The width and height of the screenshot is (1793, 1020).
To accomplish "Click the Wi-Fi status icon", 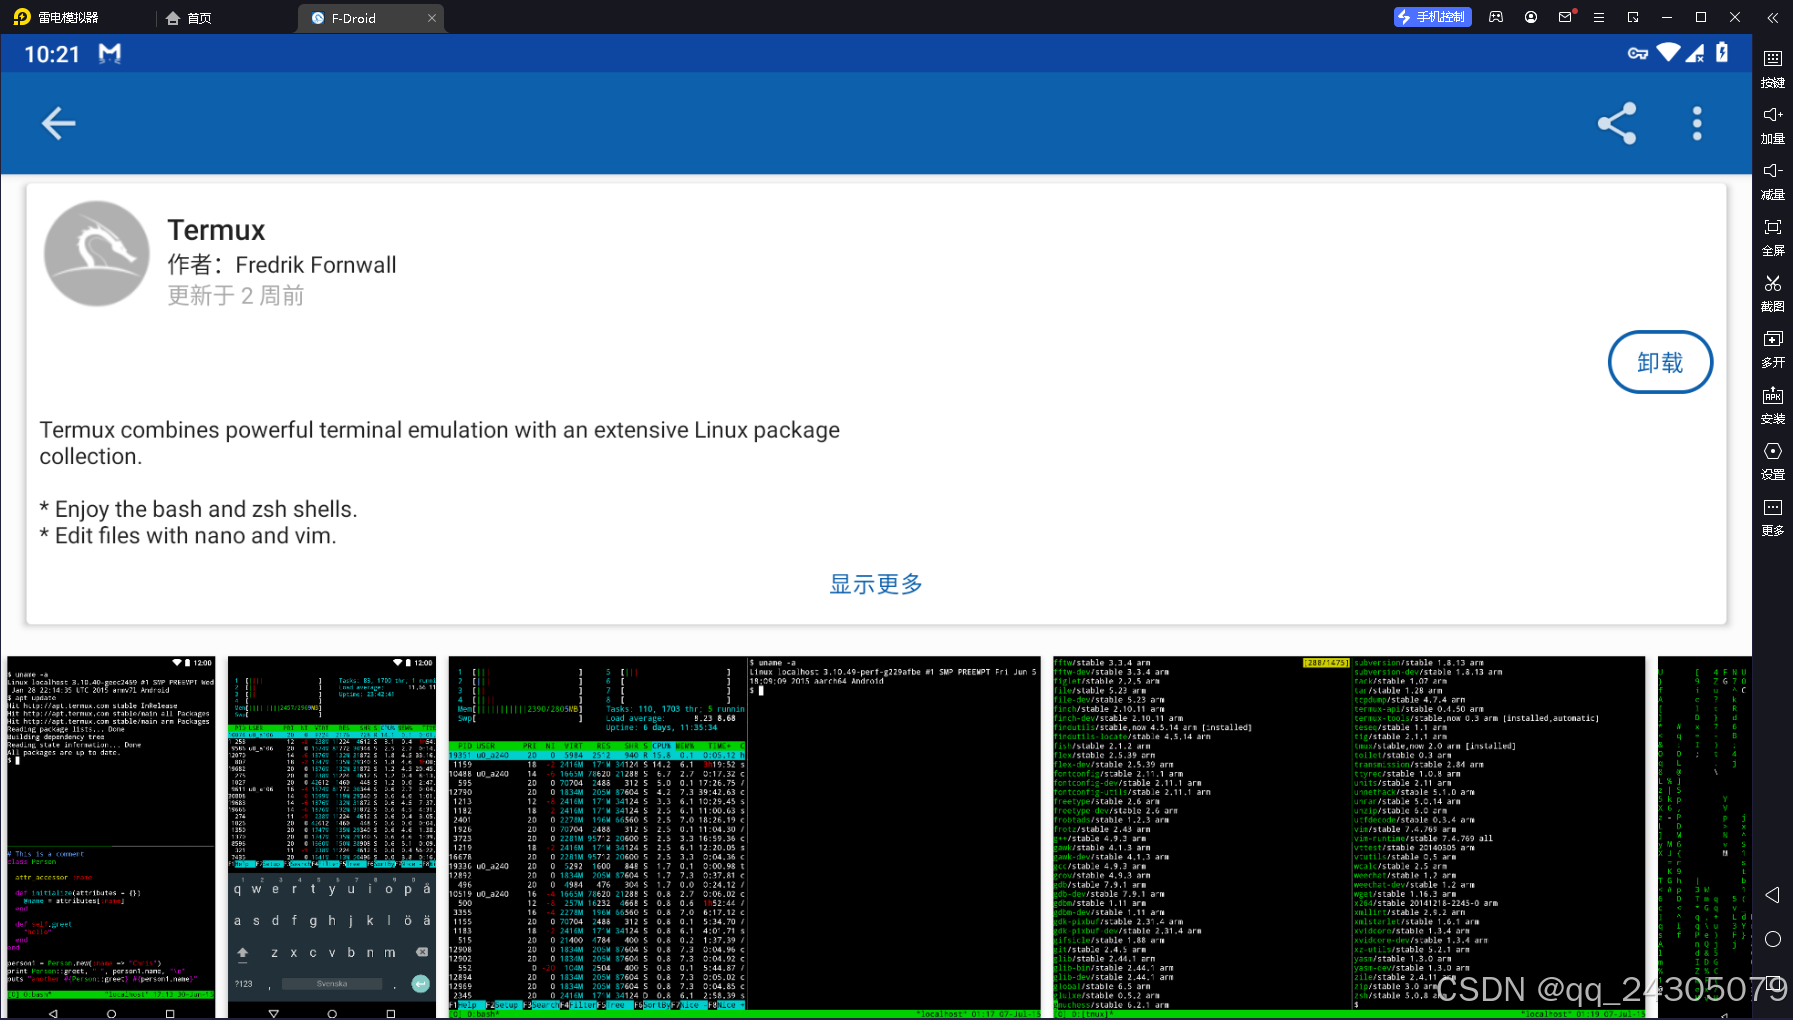I will [x=1668, y=52].
